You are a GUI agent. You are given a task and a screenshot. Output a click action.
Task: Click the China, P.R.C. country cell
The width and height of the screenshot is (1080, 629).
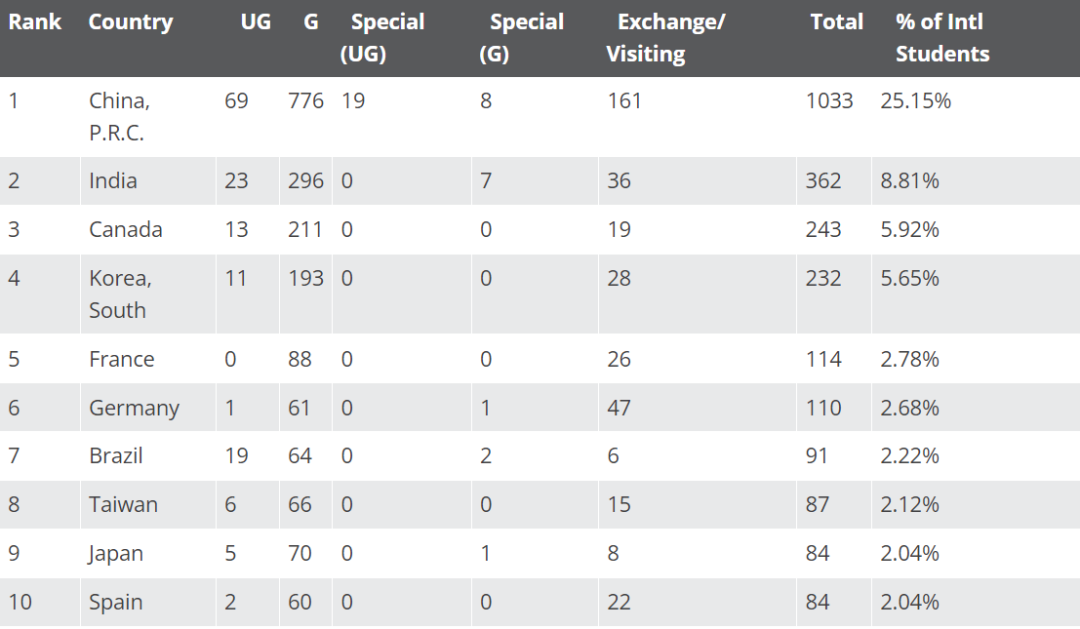click(119, 117)
